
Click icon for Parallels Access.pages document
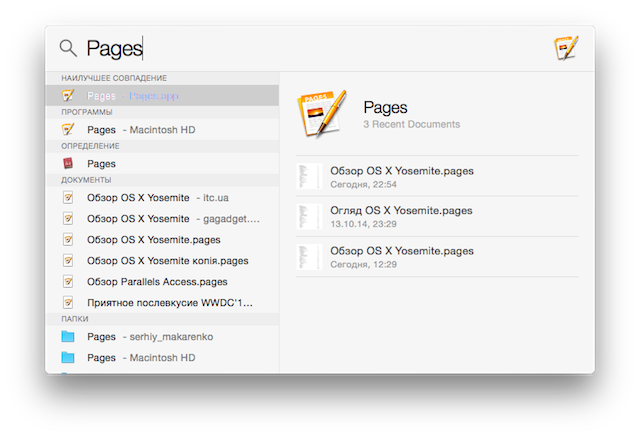click(x=68, y=282)
